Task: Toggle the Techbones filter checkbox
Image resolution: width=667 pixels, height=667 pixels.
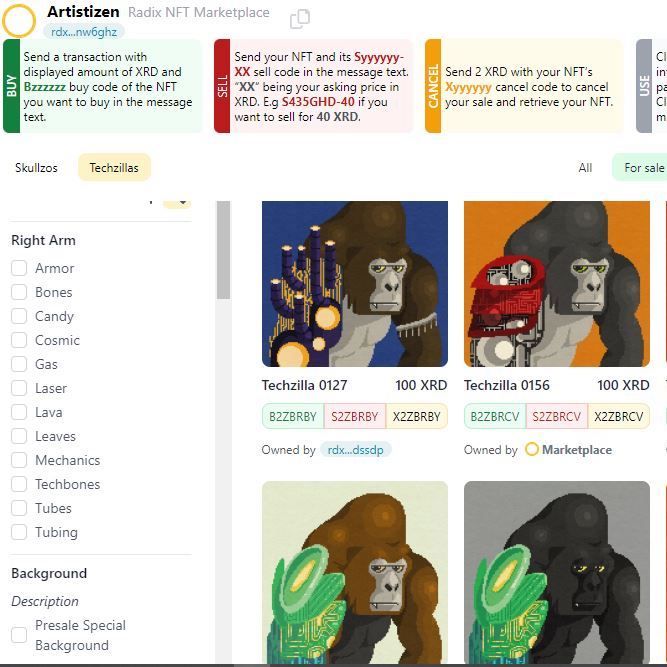Action: tap(19, 484)
